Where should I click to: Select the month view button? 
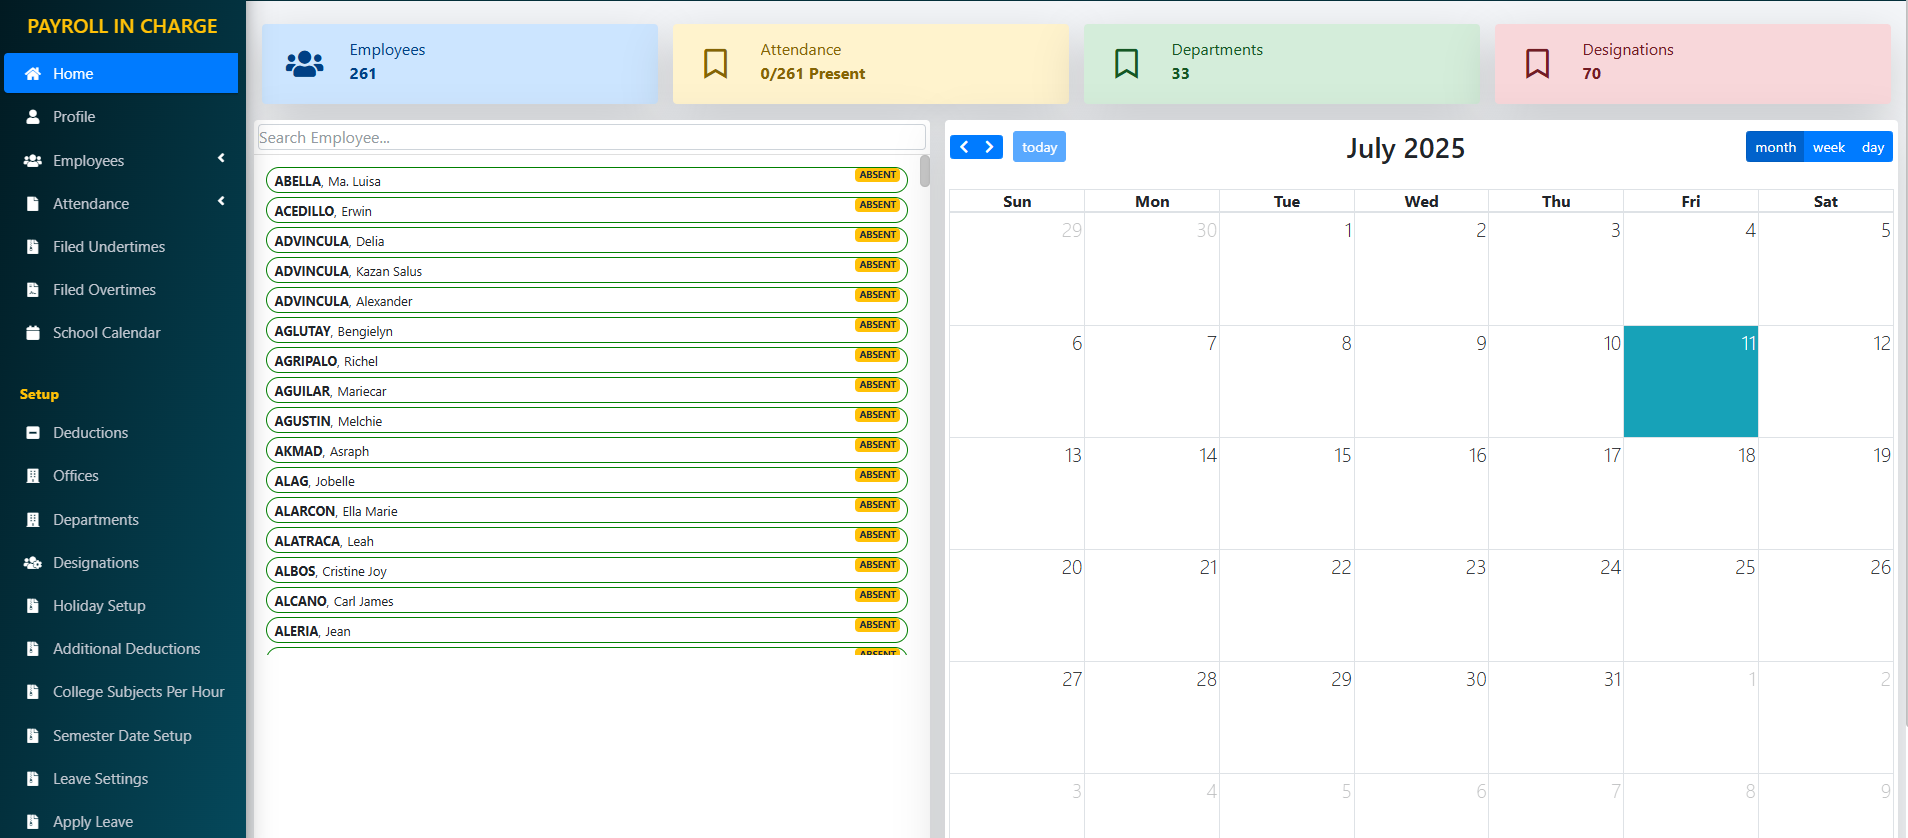coord(1775,147)
